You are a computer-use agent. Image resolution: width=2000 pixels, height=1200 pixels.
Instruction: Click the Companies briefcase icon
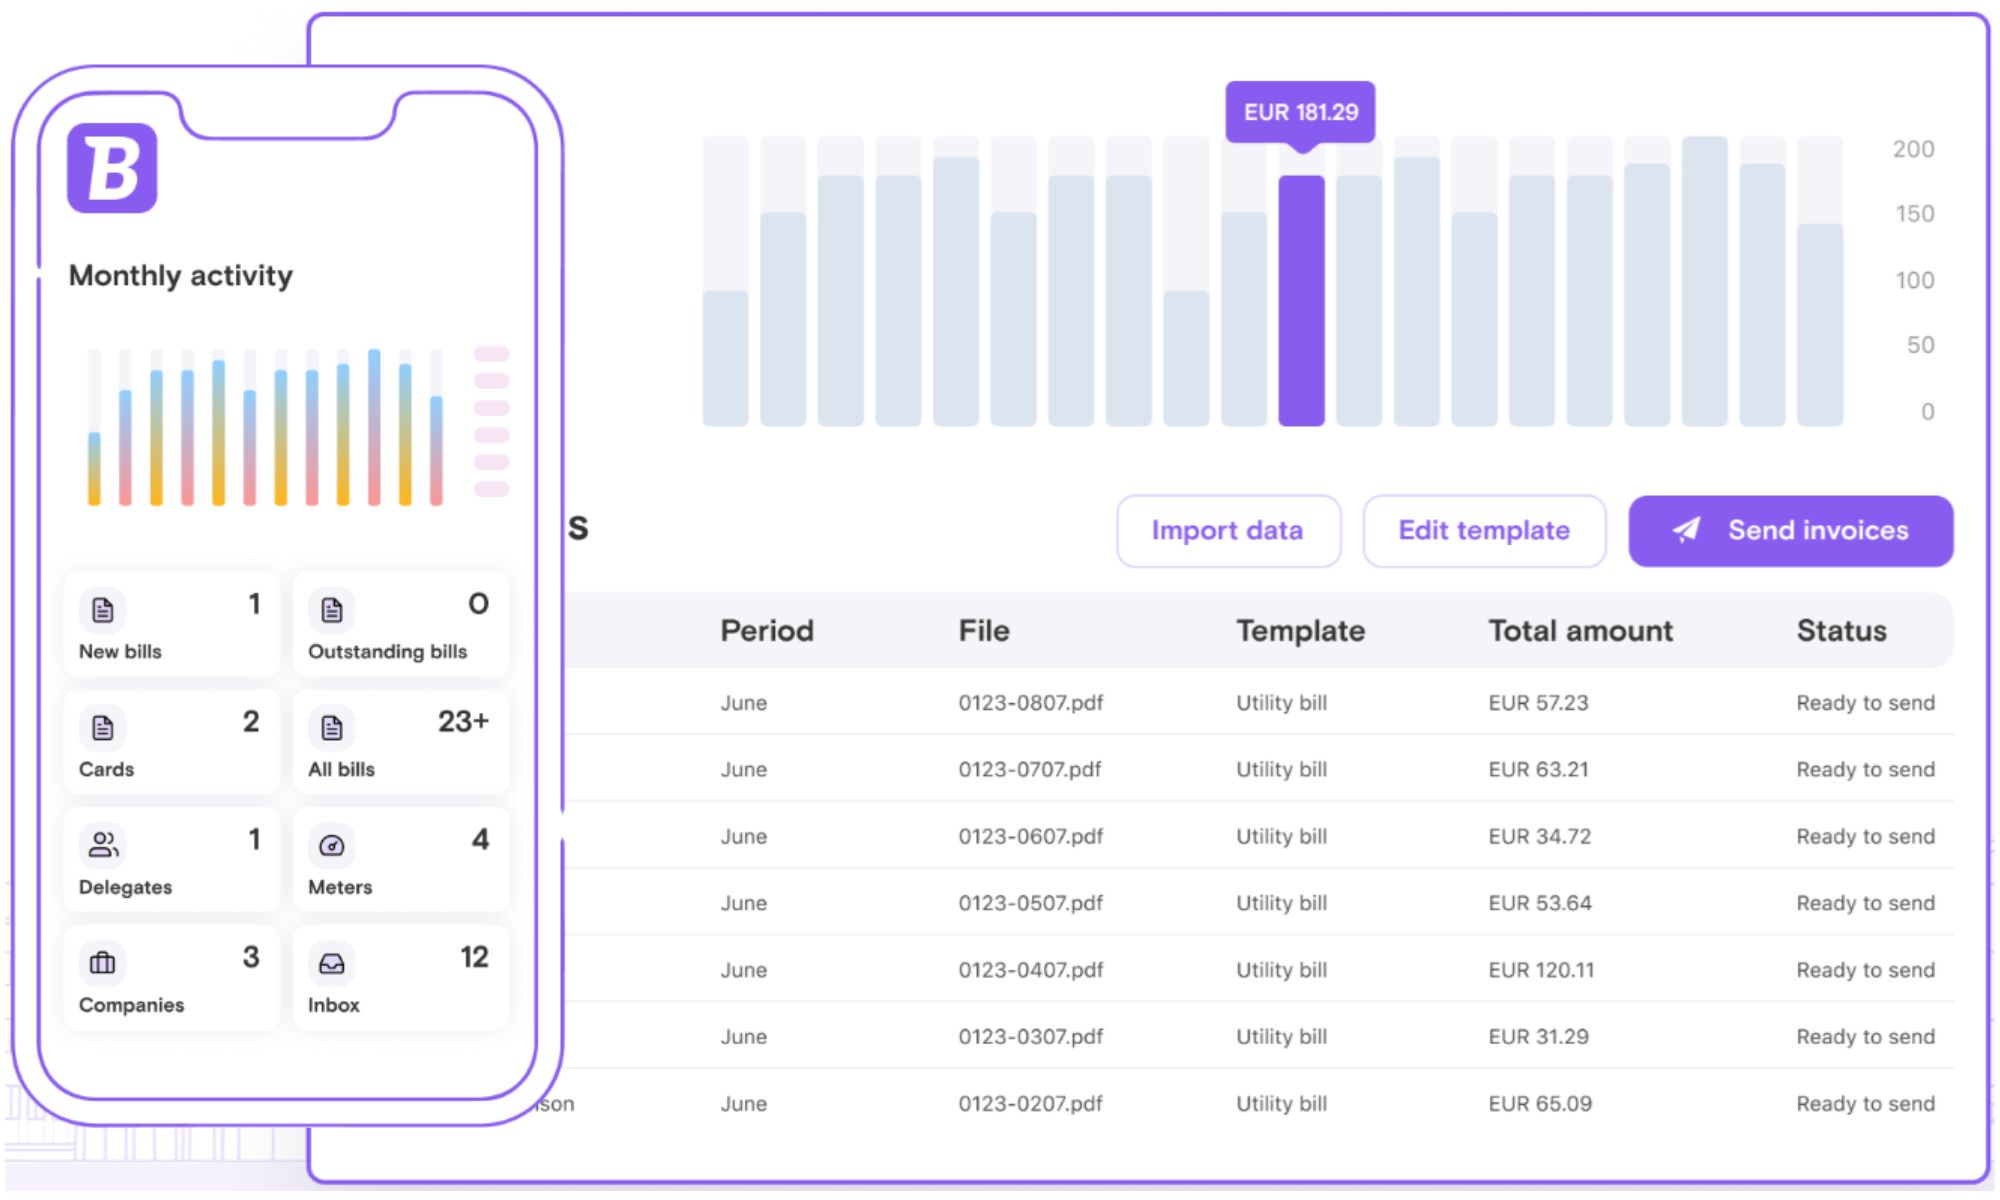[x=103, y=963]
